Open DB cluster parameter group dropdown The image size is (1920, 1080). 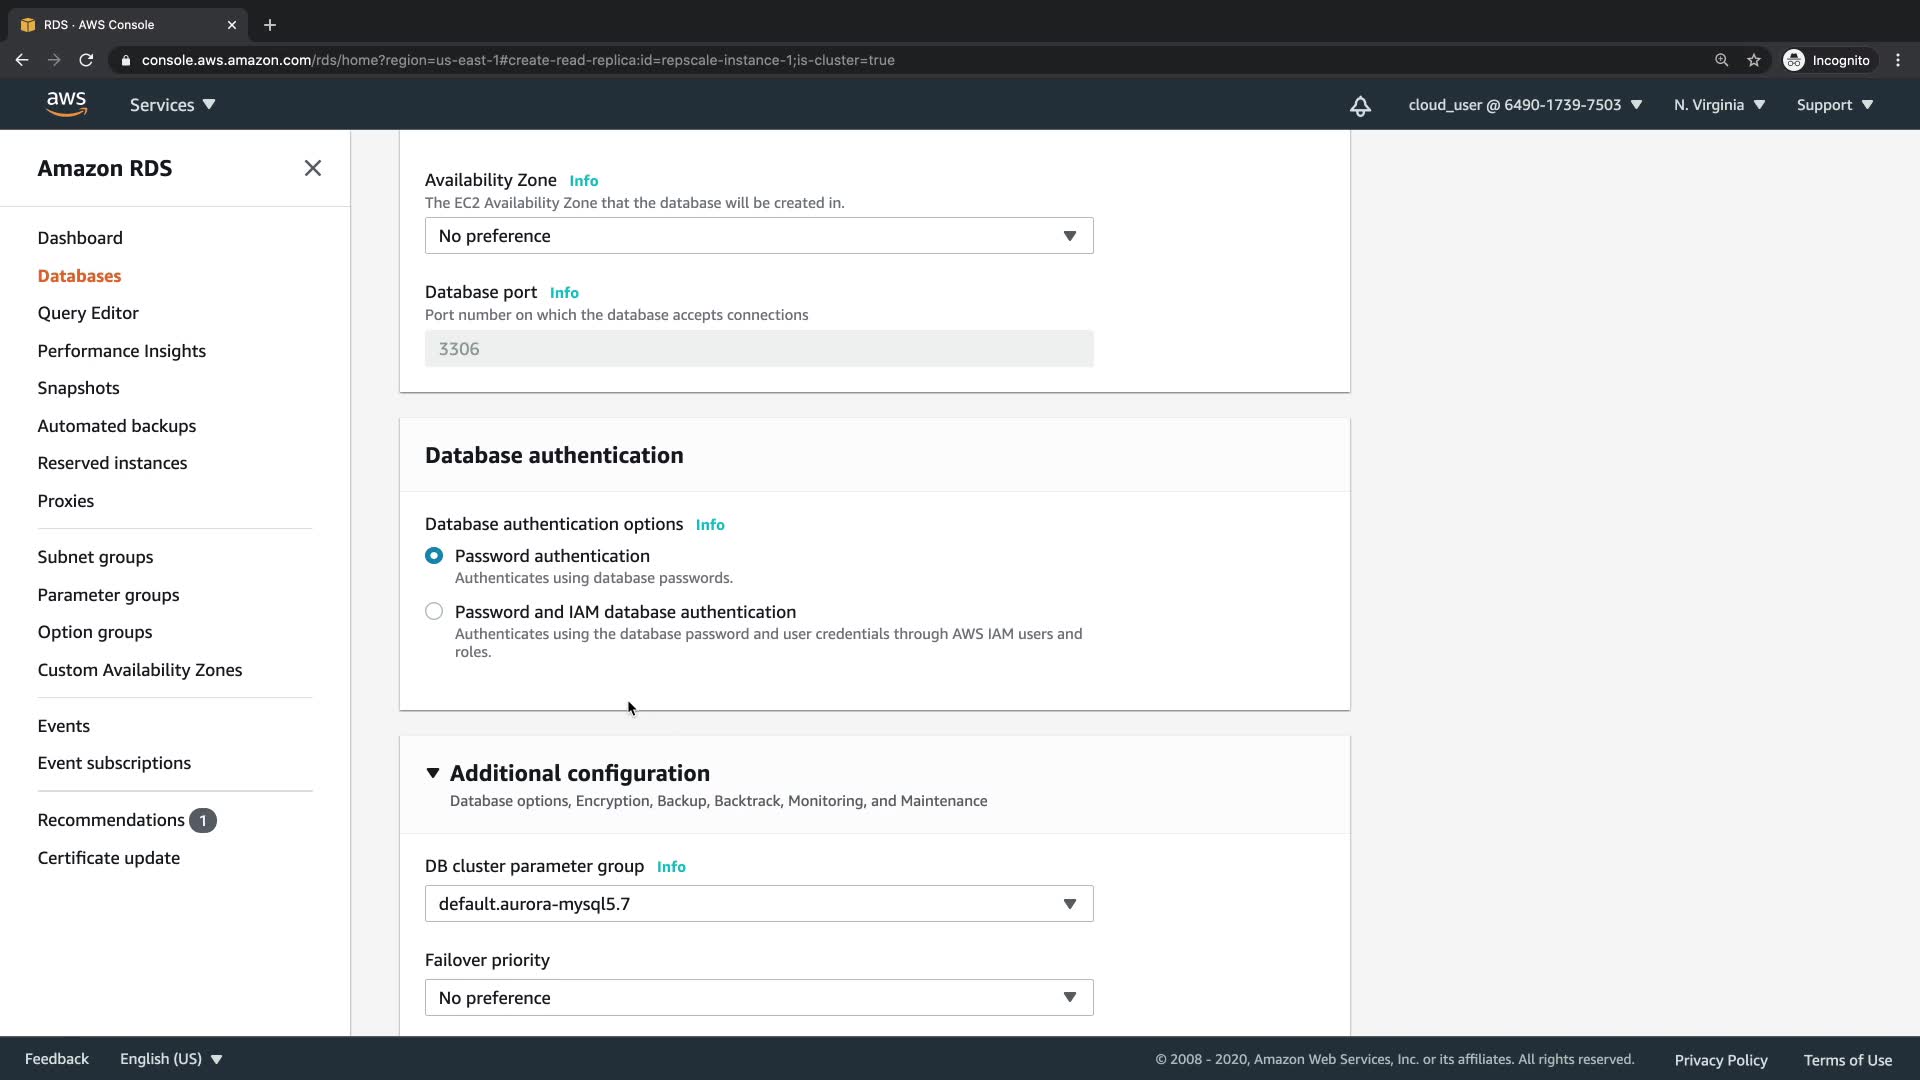[x=758, y=904]
